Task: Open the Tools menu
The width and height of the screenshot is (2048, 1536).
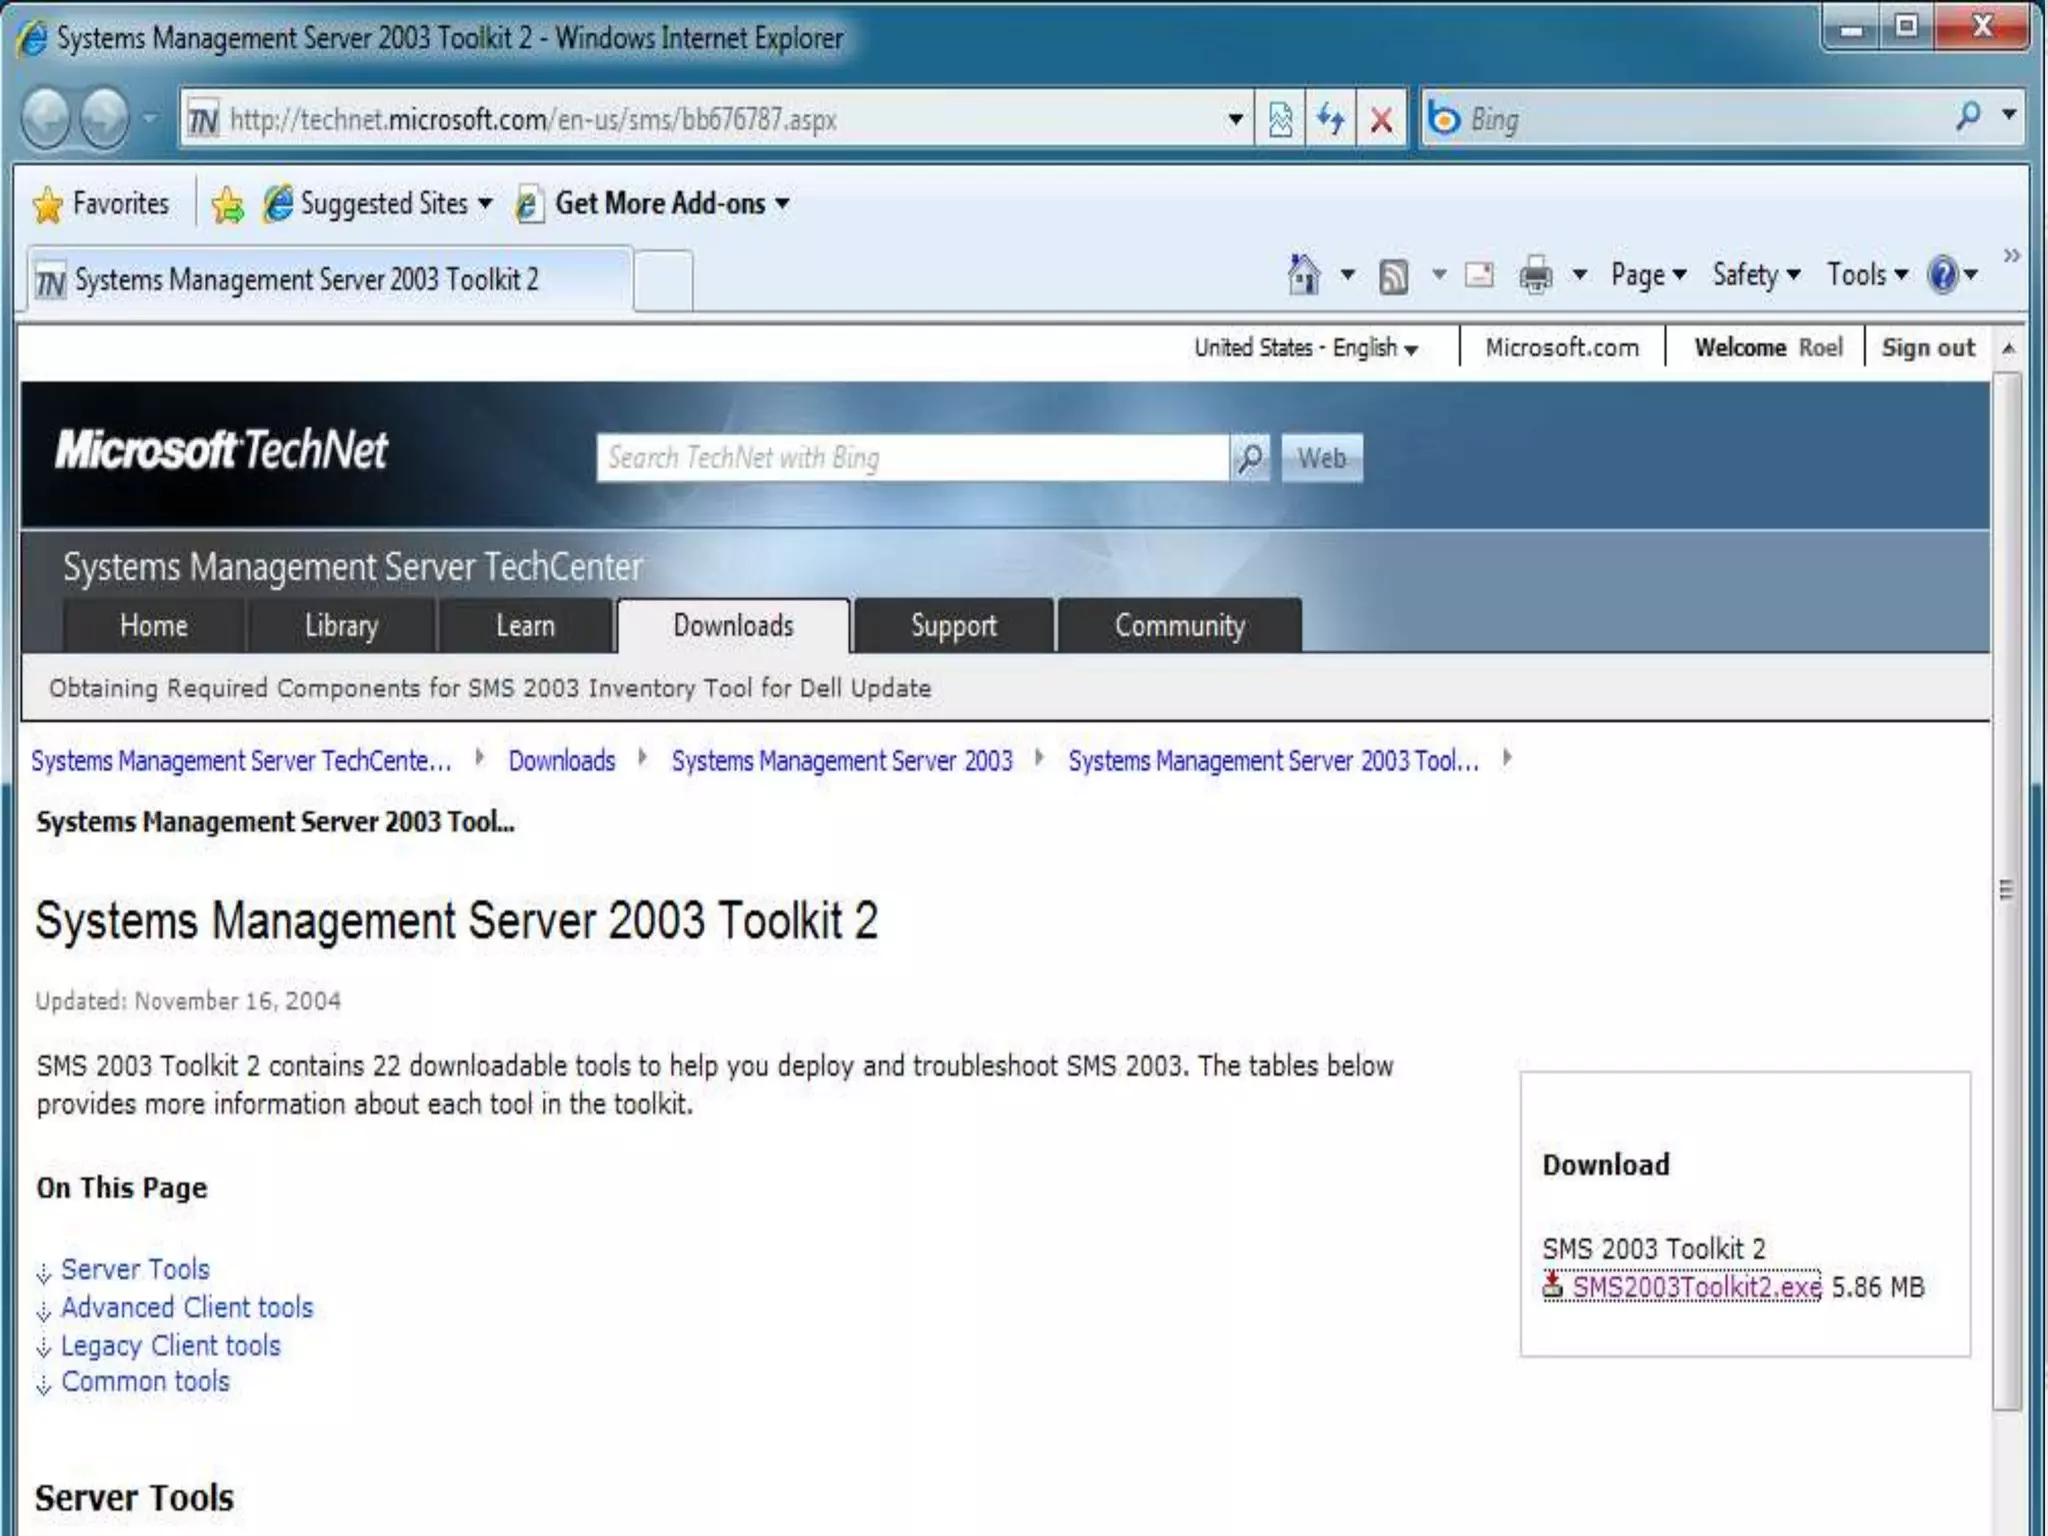Action: click(x=1867, y=275)
